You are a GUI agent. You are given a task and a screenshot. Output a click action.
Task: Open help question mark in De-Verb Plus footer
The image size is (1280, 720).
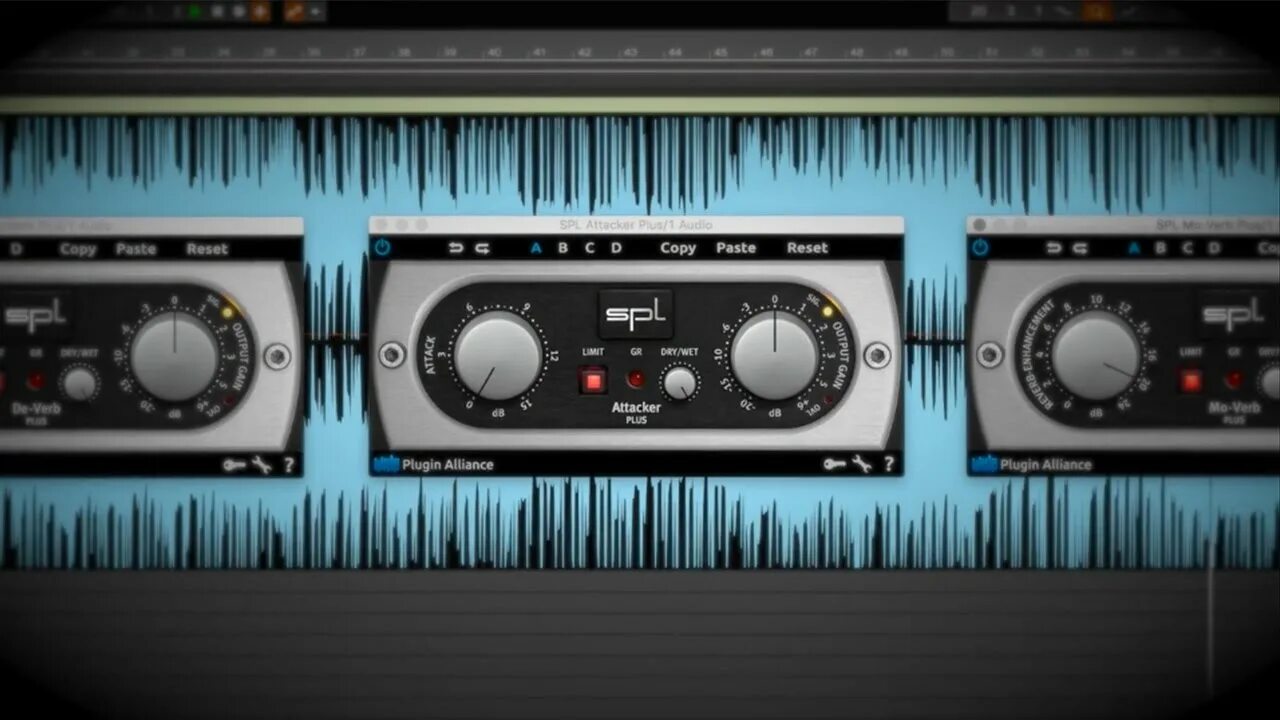pos(289,465)
